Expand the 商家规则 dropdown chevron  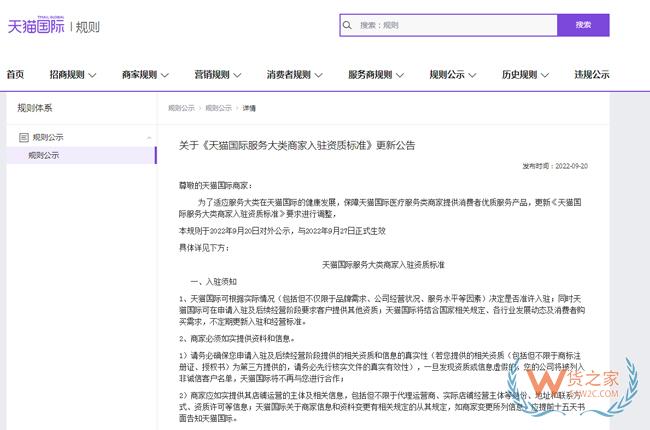(165, 75)
